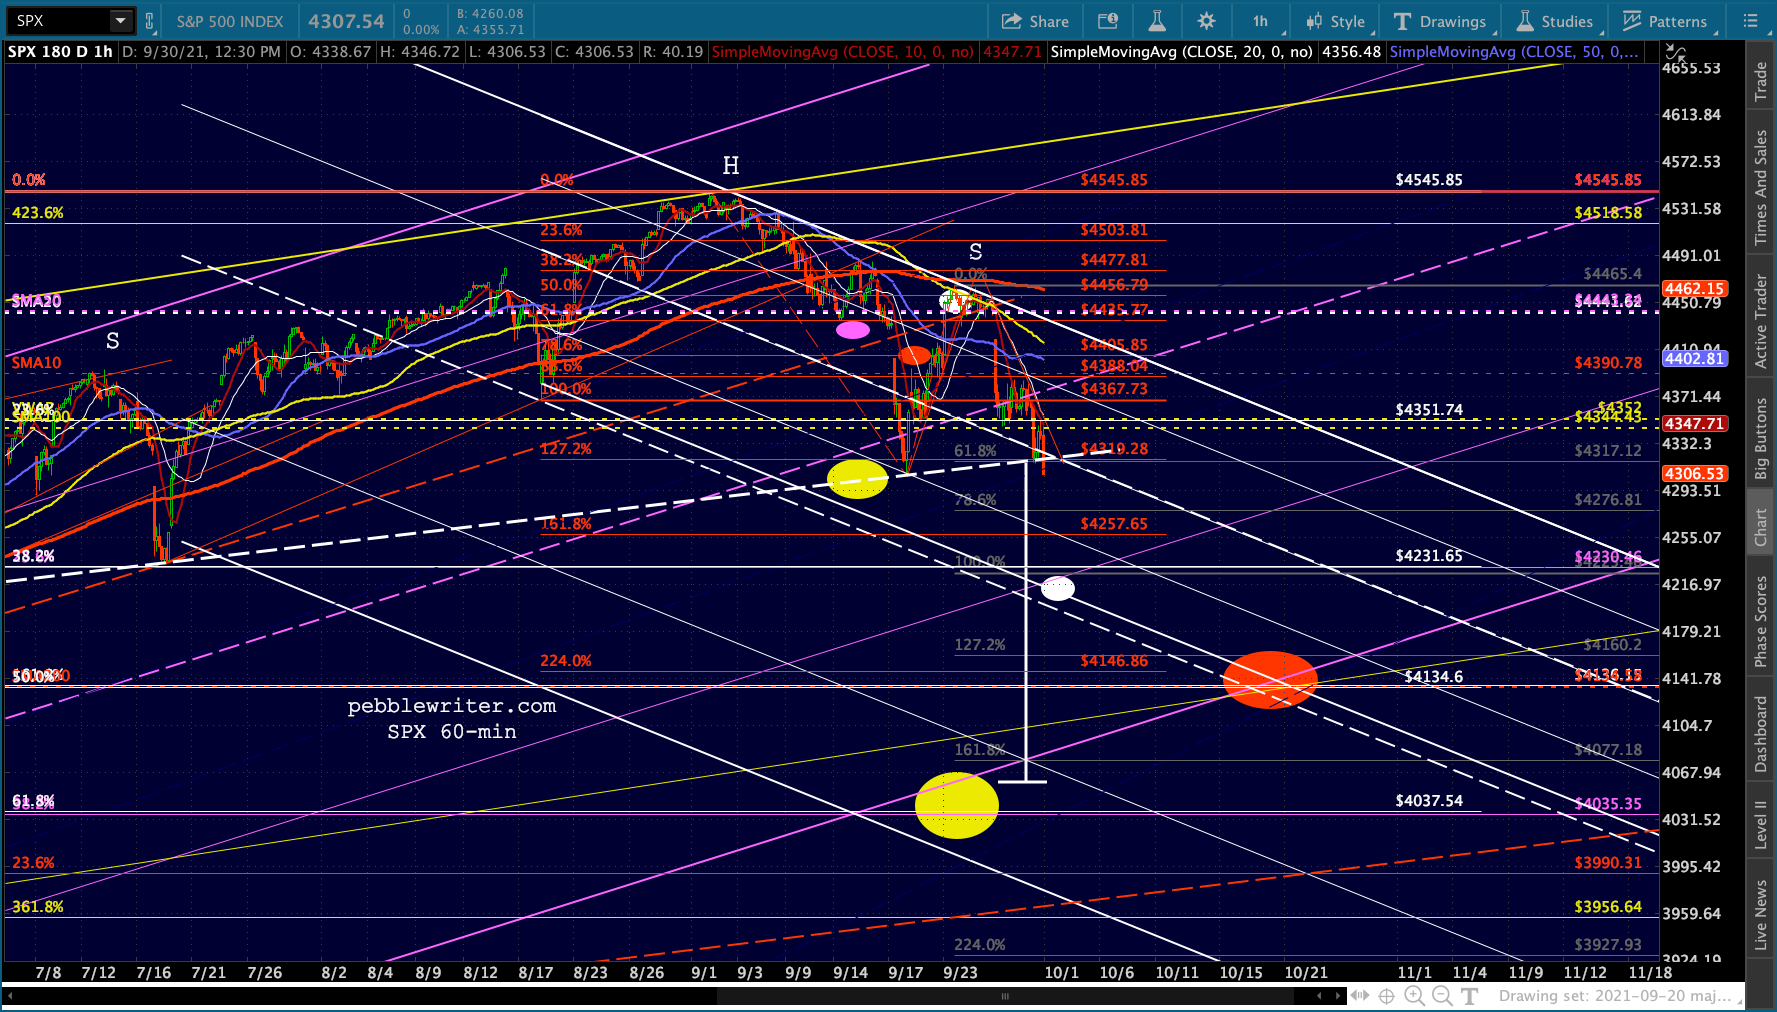This screenshot has width=1777, height=1012.
Task: Click the SPX symbol input field
Action: pos(58,21)
